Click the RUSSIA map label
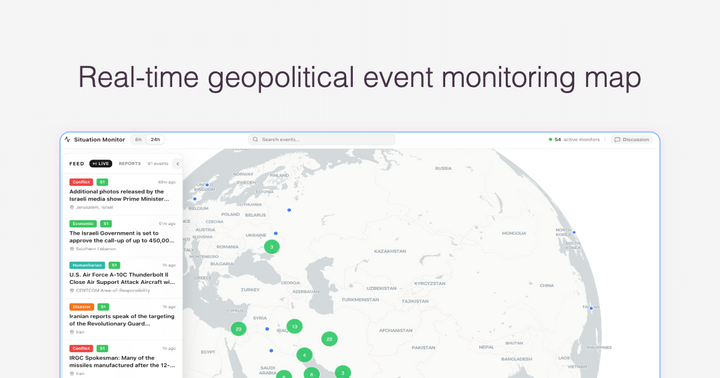This screenshot has width=720, height=378. pos(443,169)
